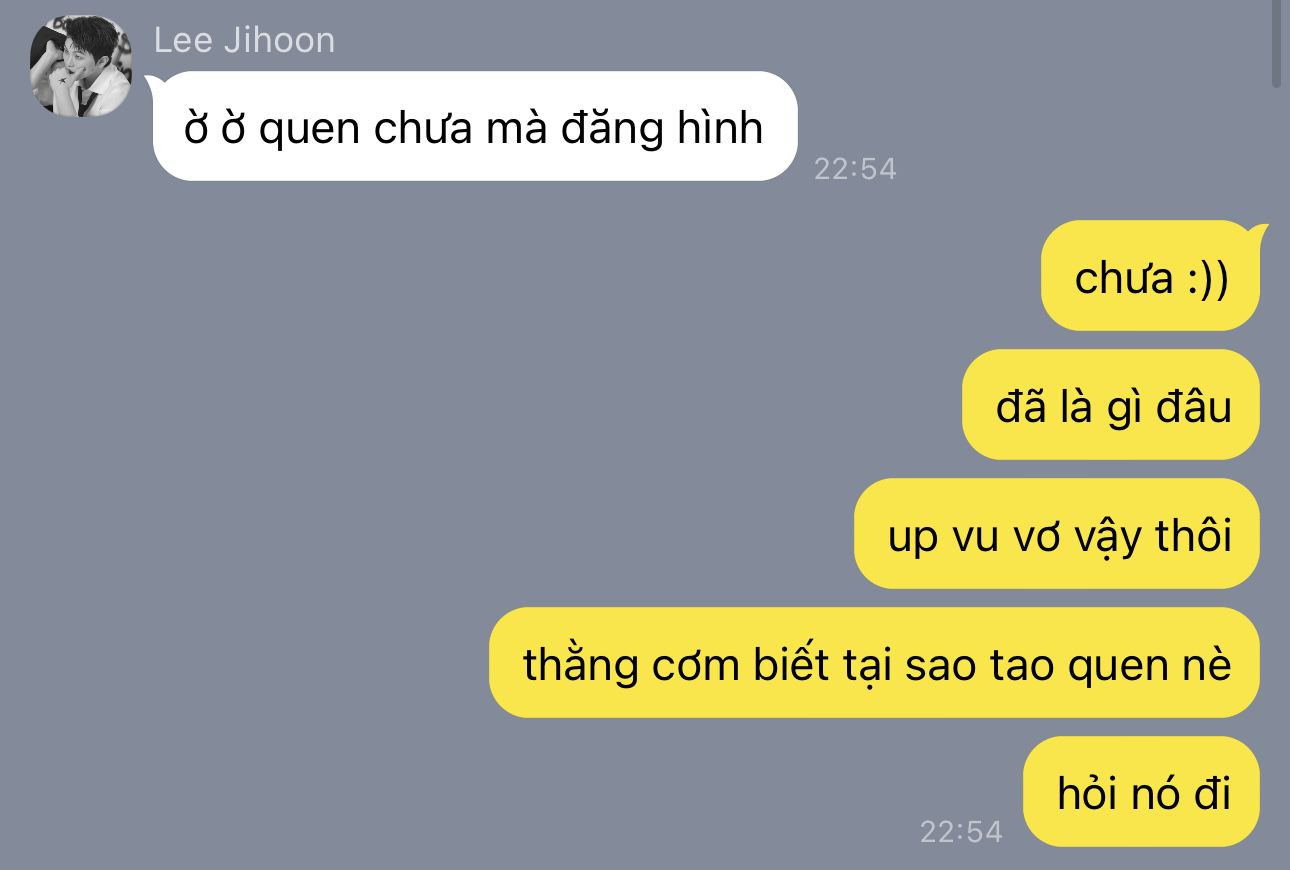Image resolution: width=1290 pixels, height=870 pixels.
Task: Open Lee Jihoon's profile avatar
Action: 81,66
